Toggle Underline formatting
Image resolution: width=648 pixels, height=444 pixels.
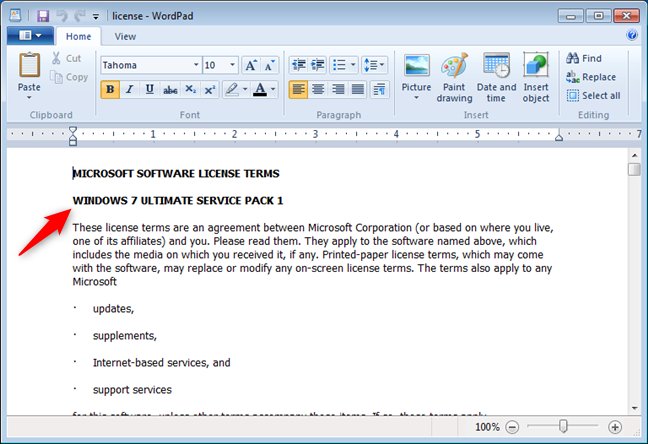pos(150,89)
